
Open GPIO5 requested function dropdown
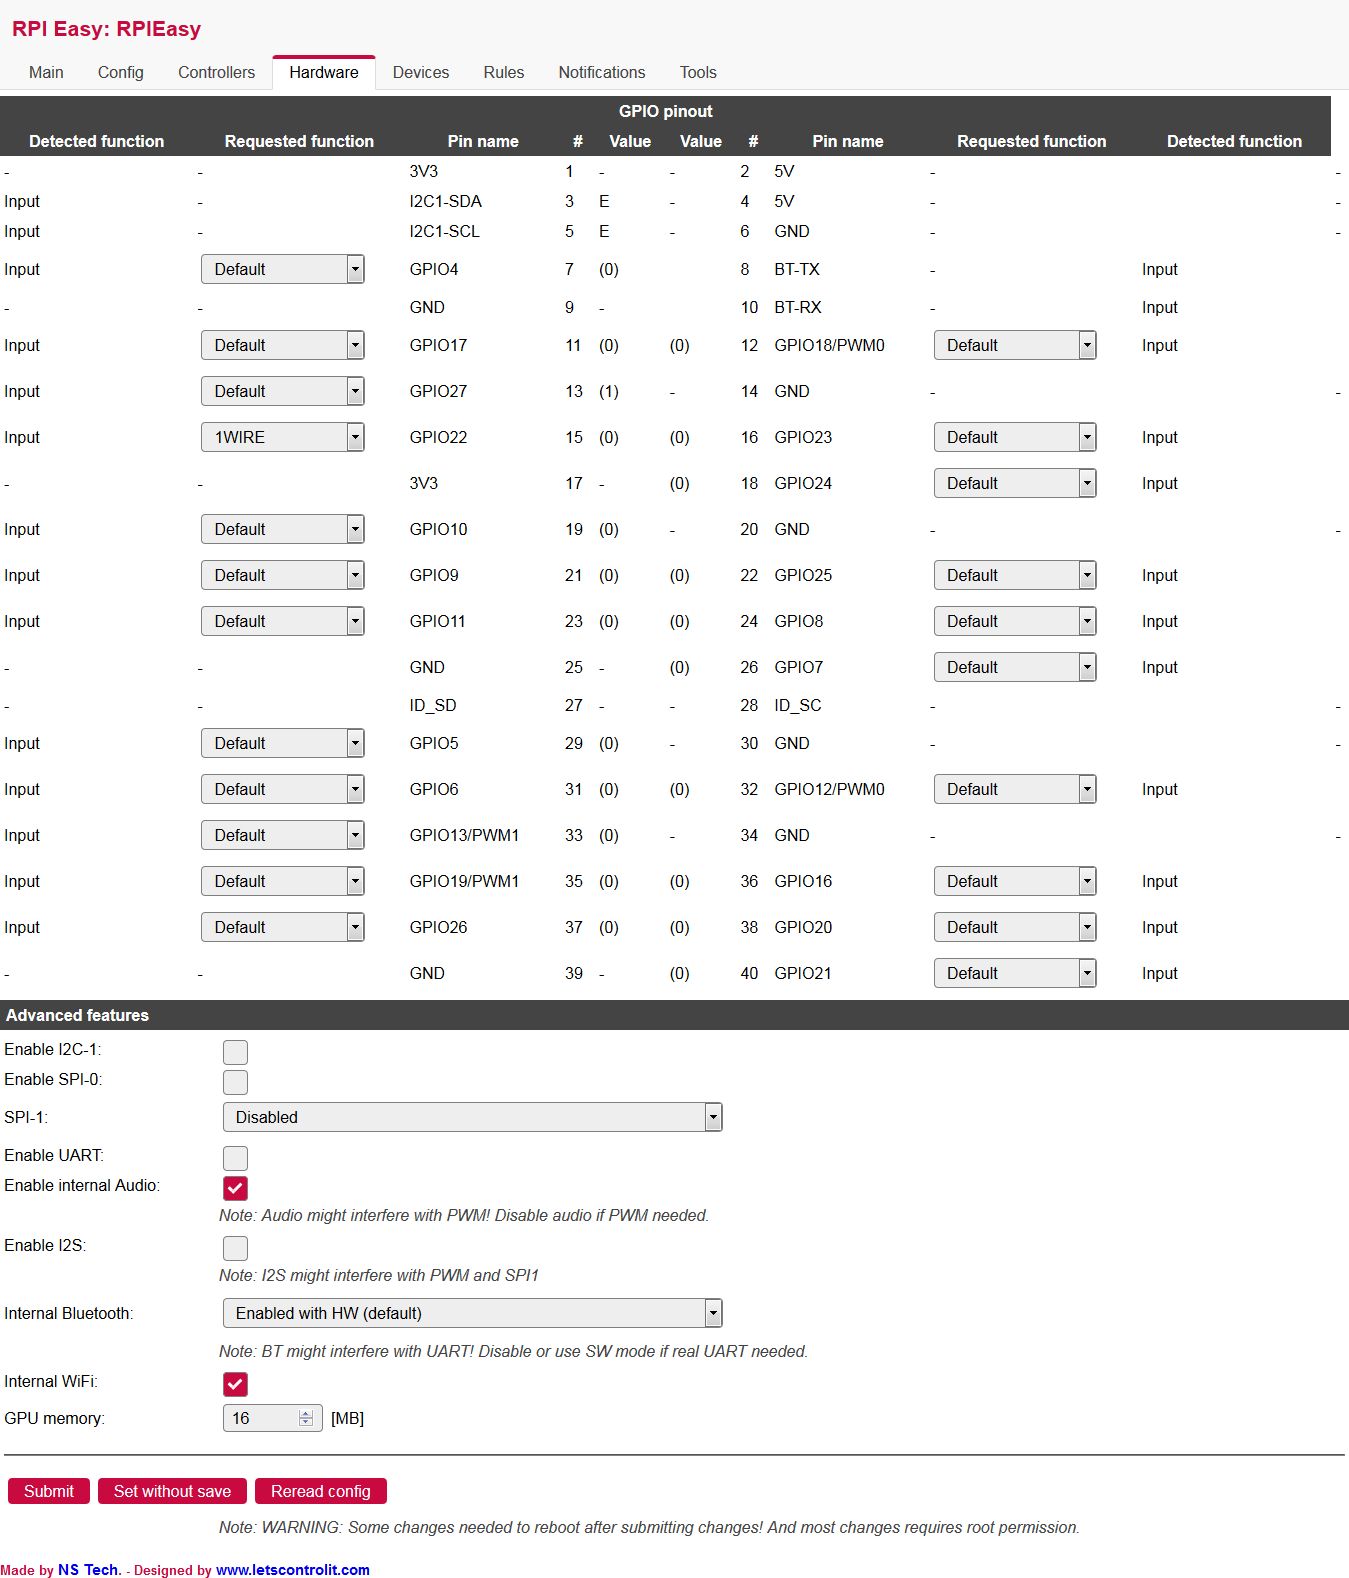click(283, 743)
